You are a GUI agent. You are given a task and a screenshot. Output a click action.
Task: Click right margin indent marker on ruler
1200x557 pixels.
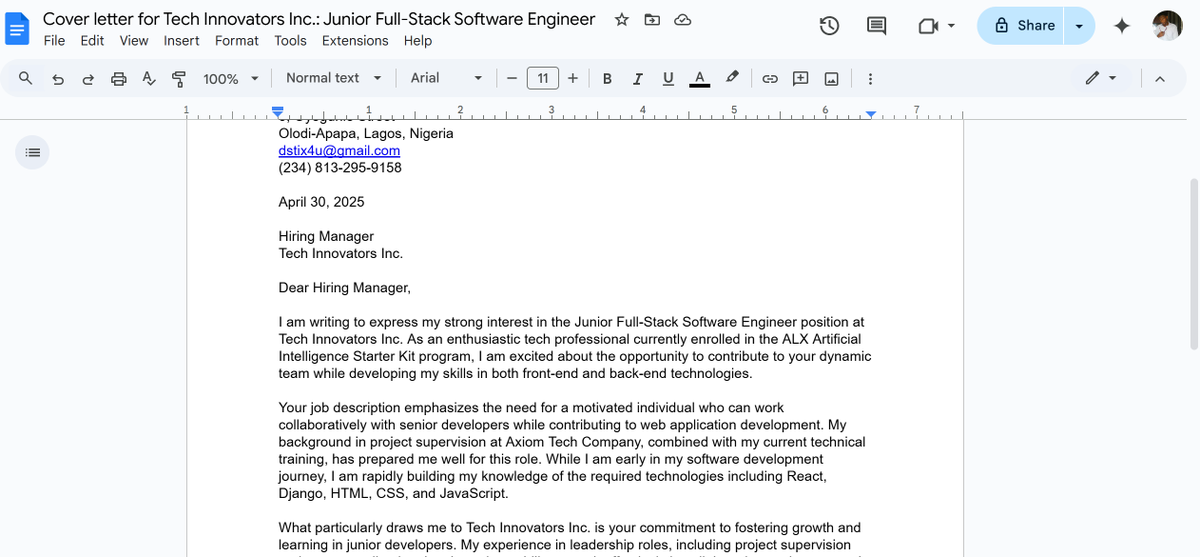[x=870, y=116]
